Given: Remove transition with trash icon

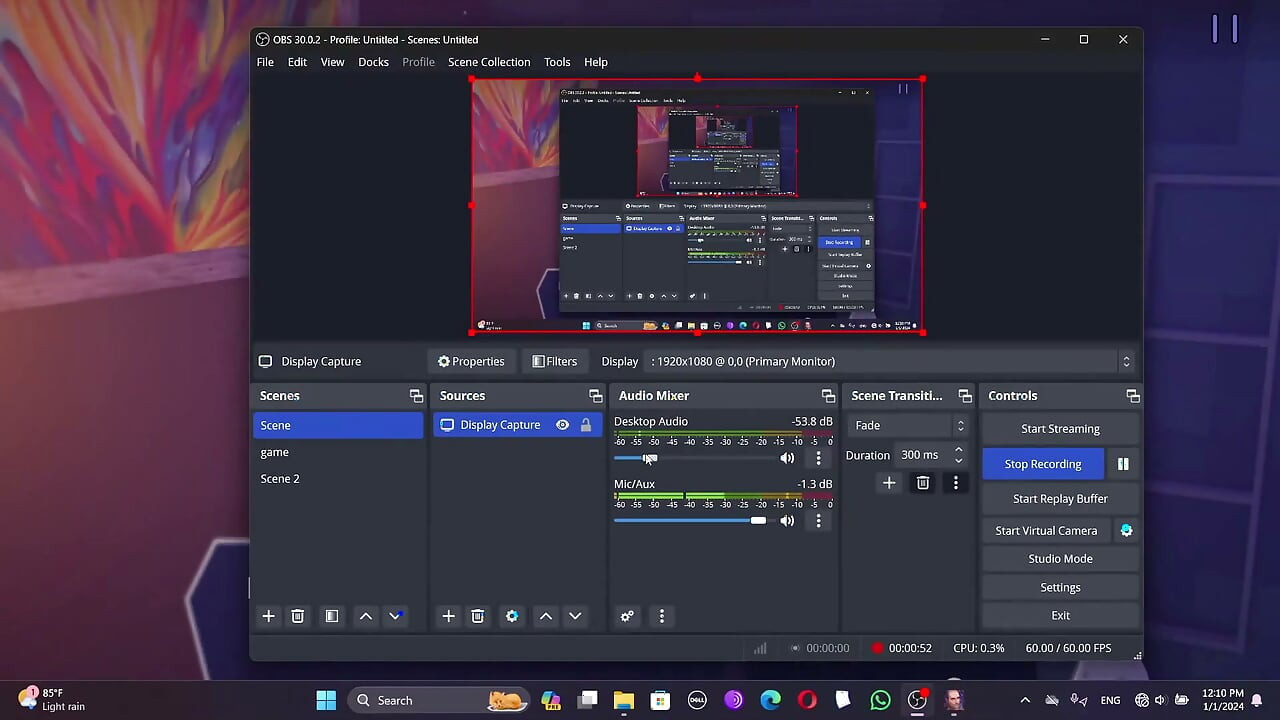Looking at the screenshot, I should 923,483.
